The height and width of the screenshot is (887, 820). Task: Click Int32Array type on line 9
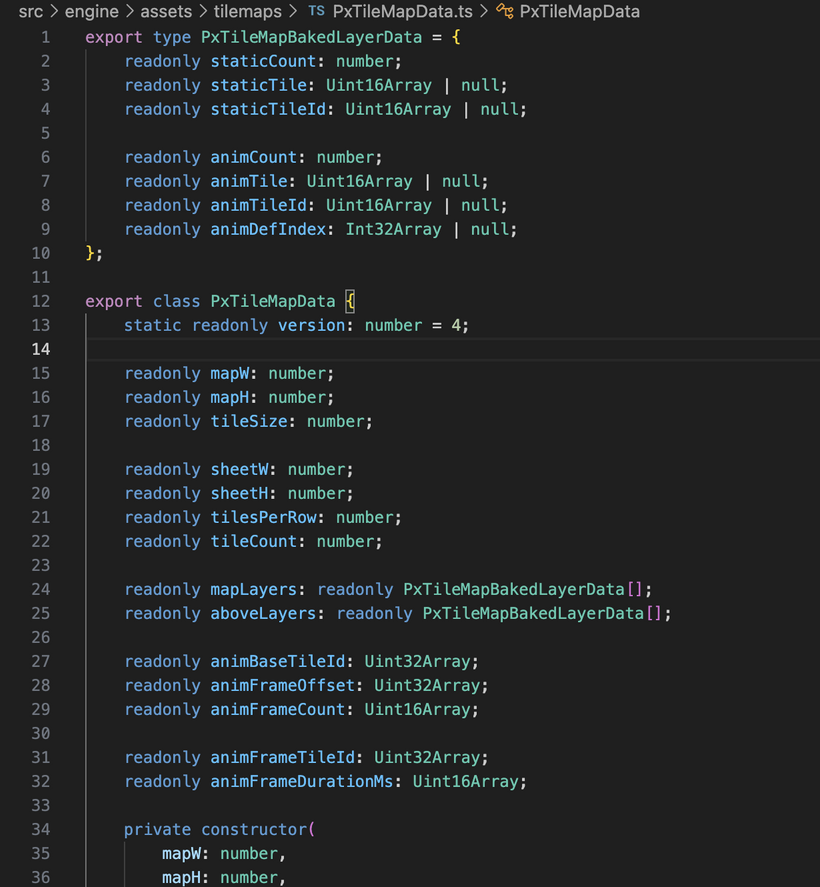pos(394,229)
